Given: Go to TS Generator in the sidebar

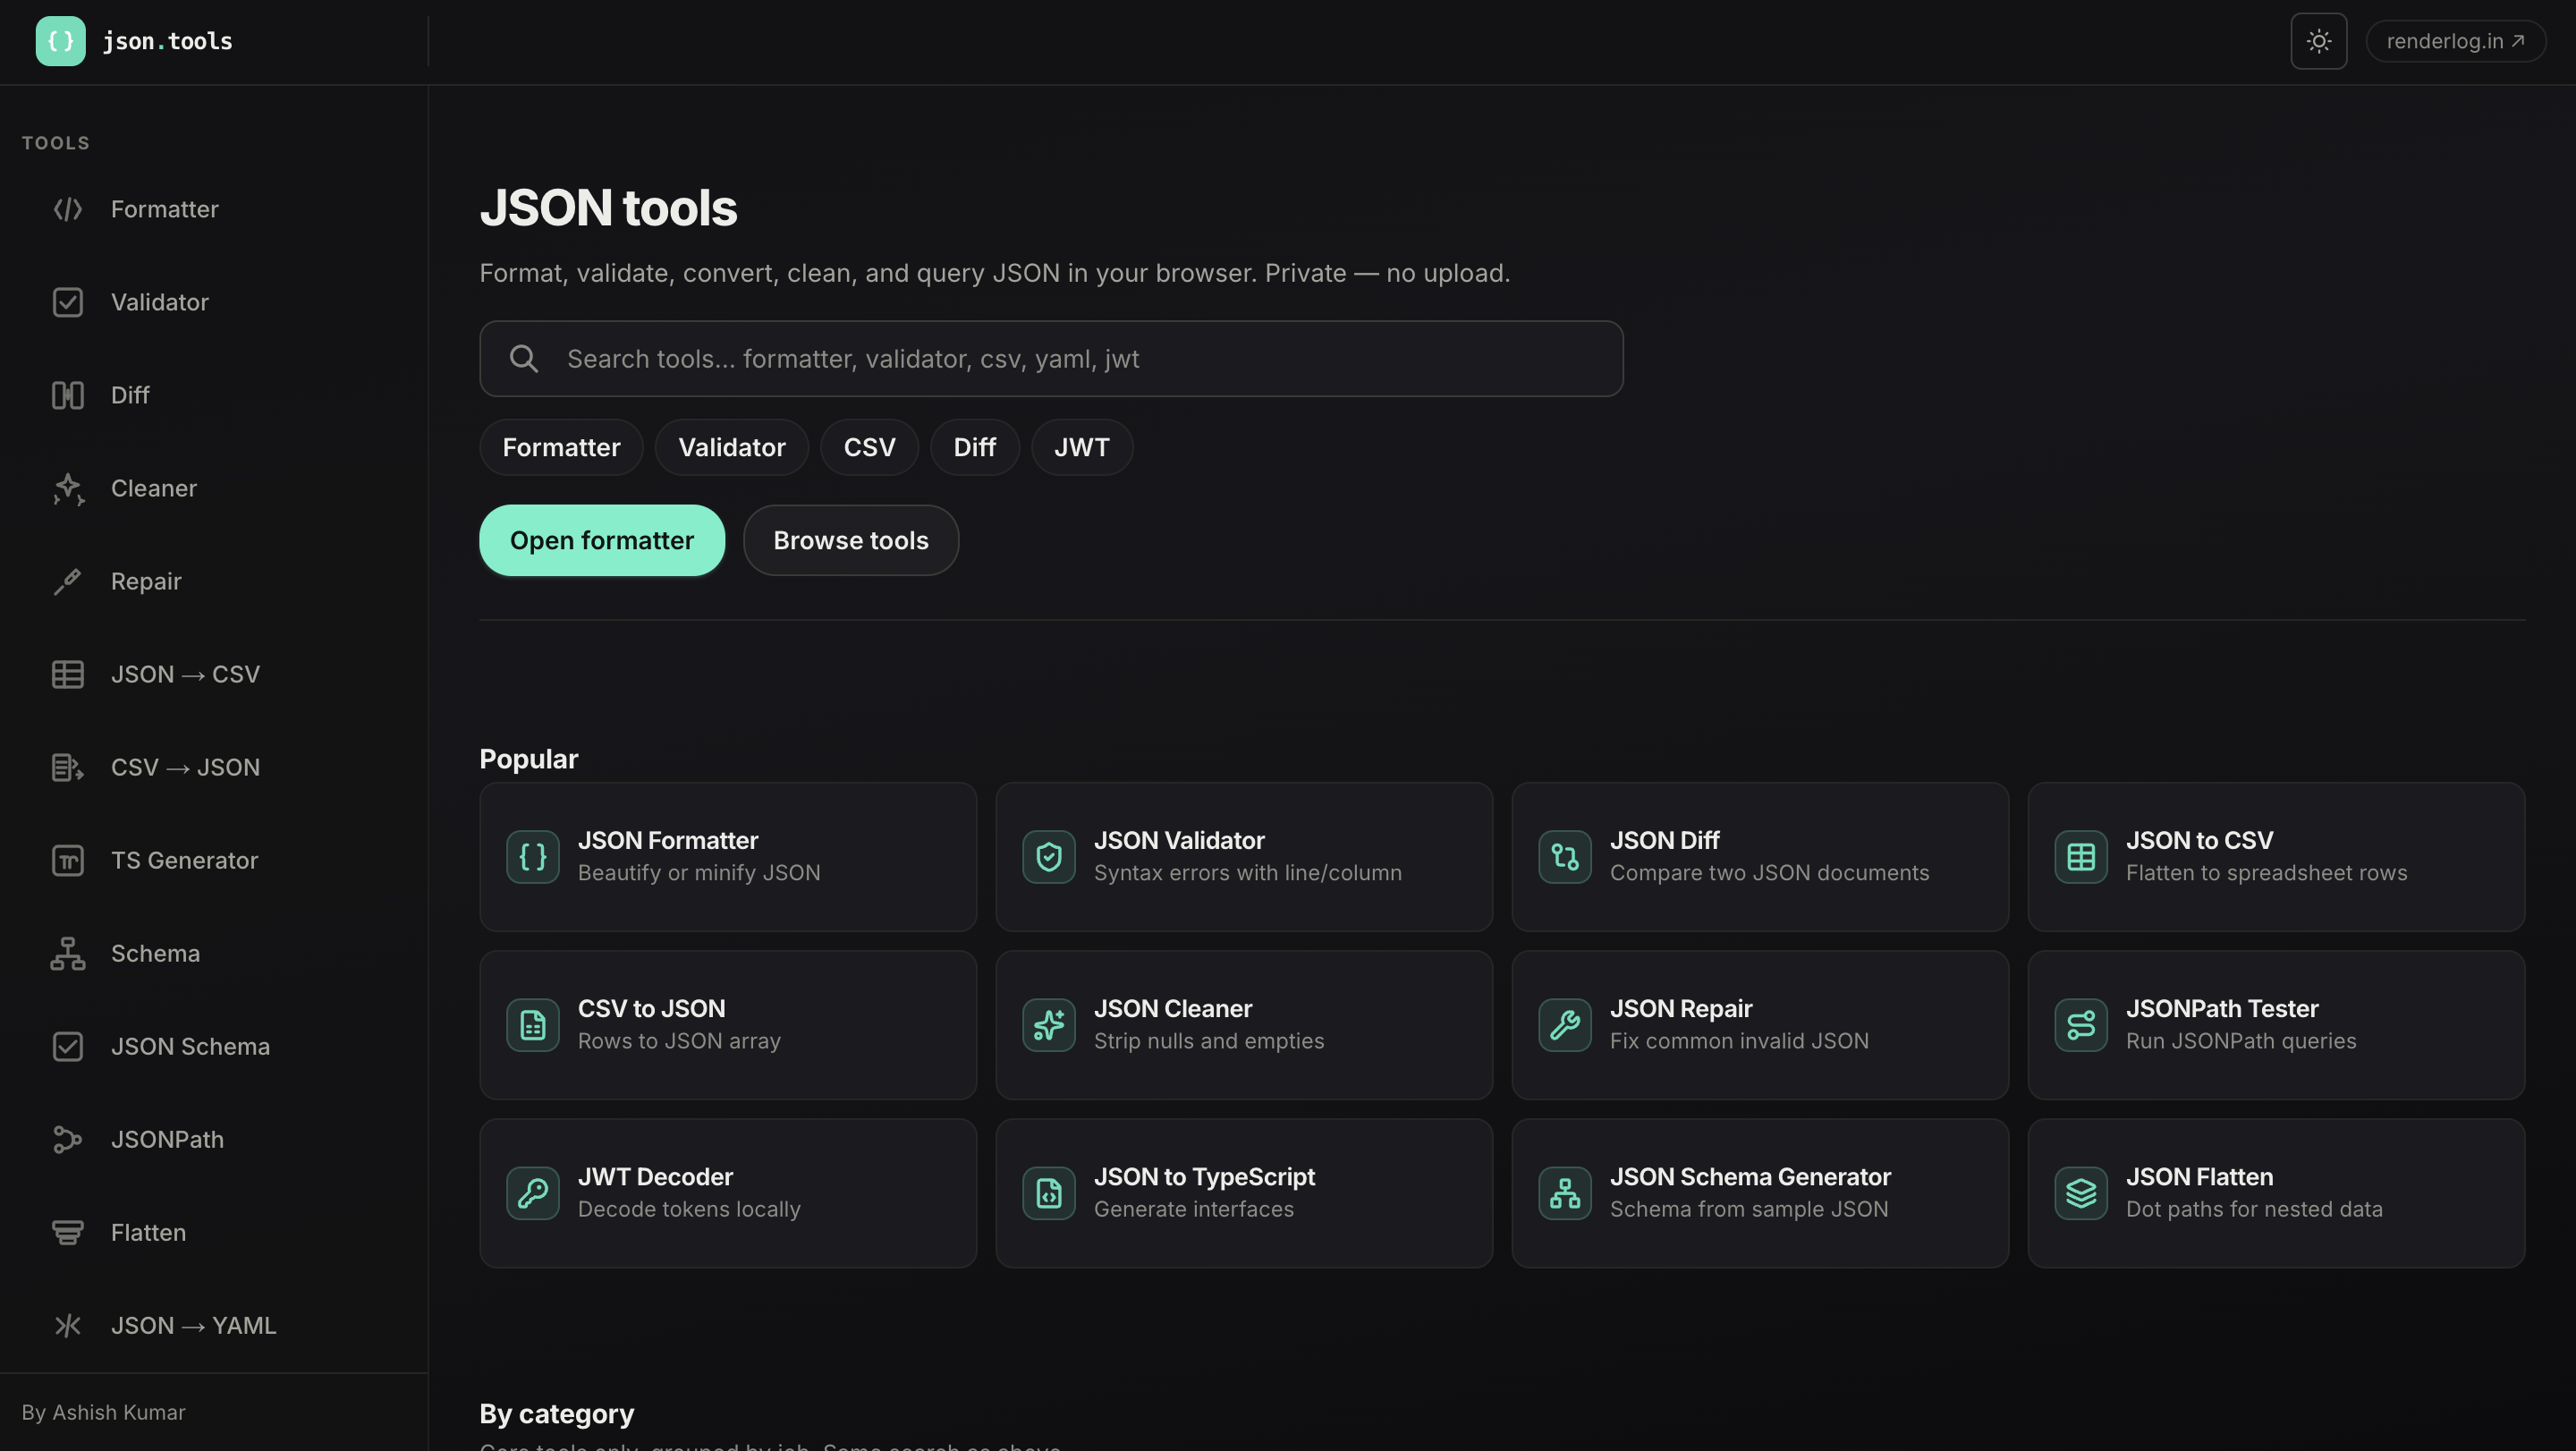Looking at the screenshot, I should click(x=185, y=860).
